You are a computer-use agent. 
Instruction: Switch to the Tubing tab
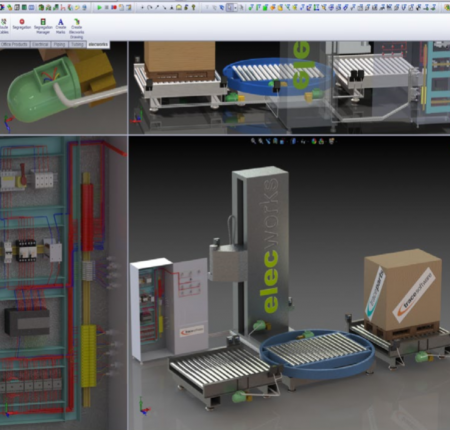pos(77,44)
